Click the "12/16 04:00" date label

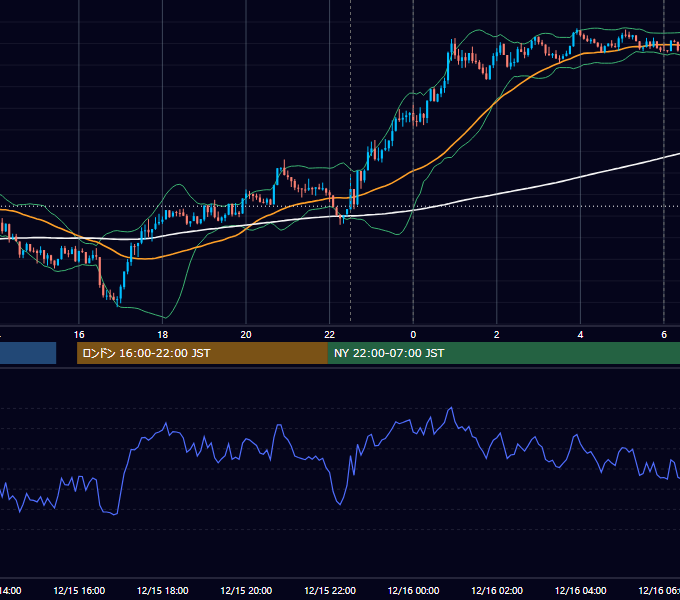580,590
